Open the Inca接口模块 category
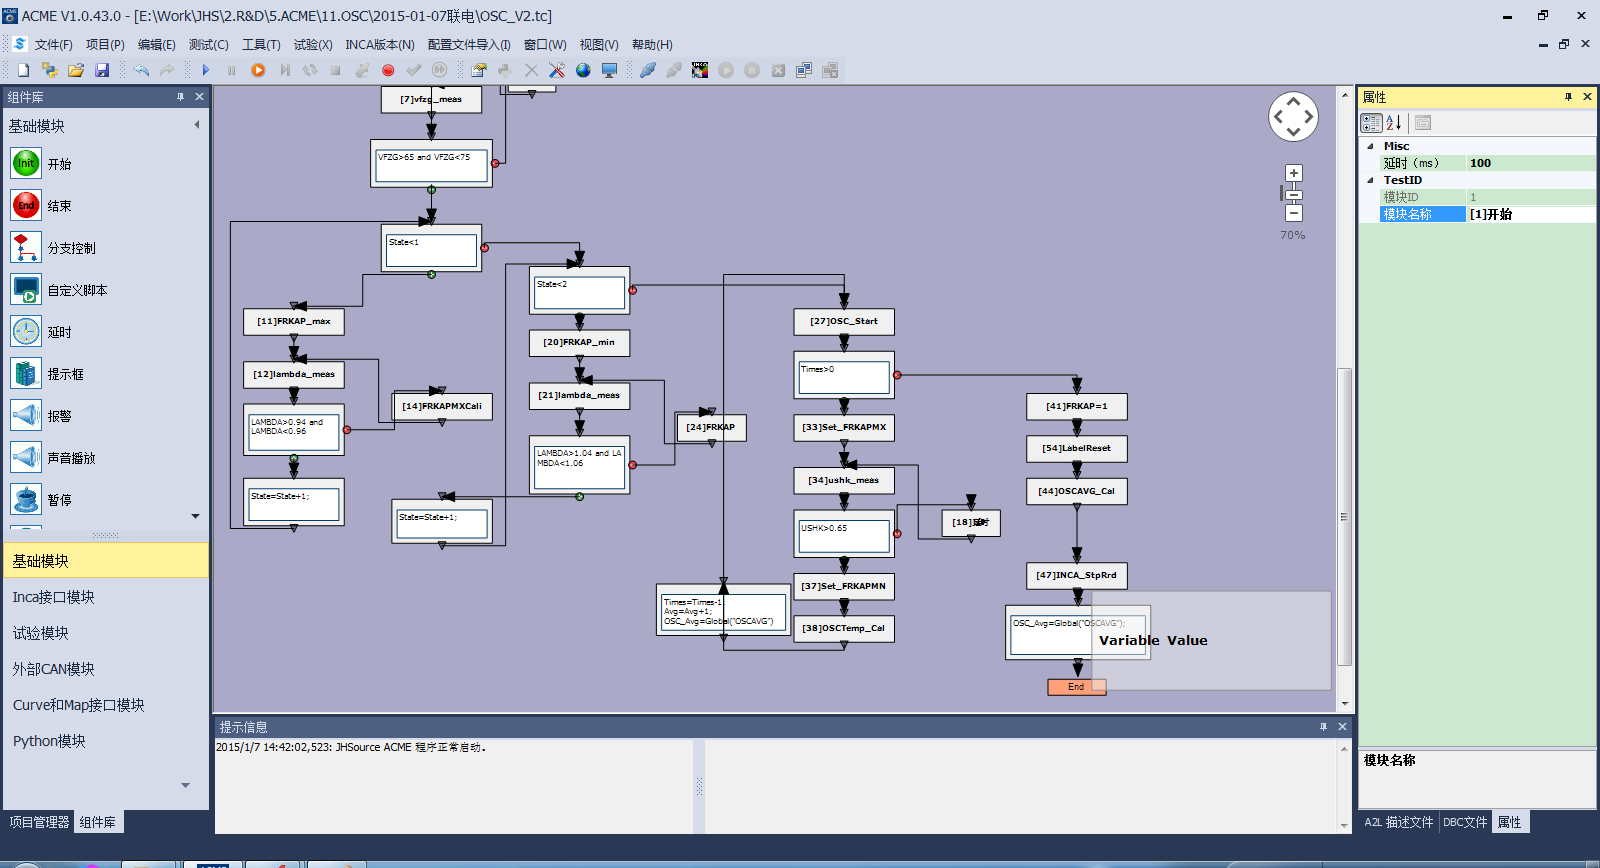 (x=53, y=597)
